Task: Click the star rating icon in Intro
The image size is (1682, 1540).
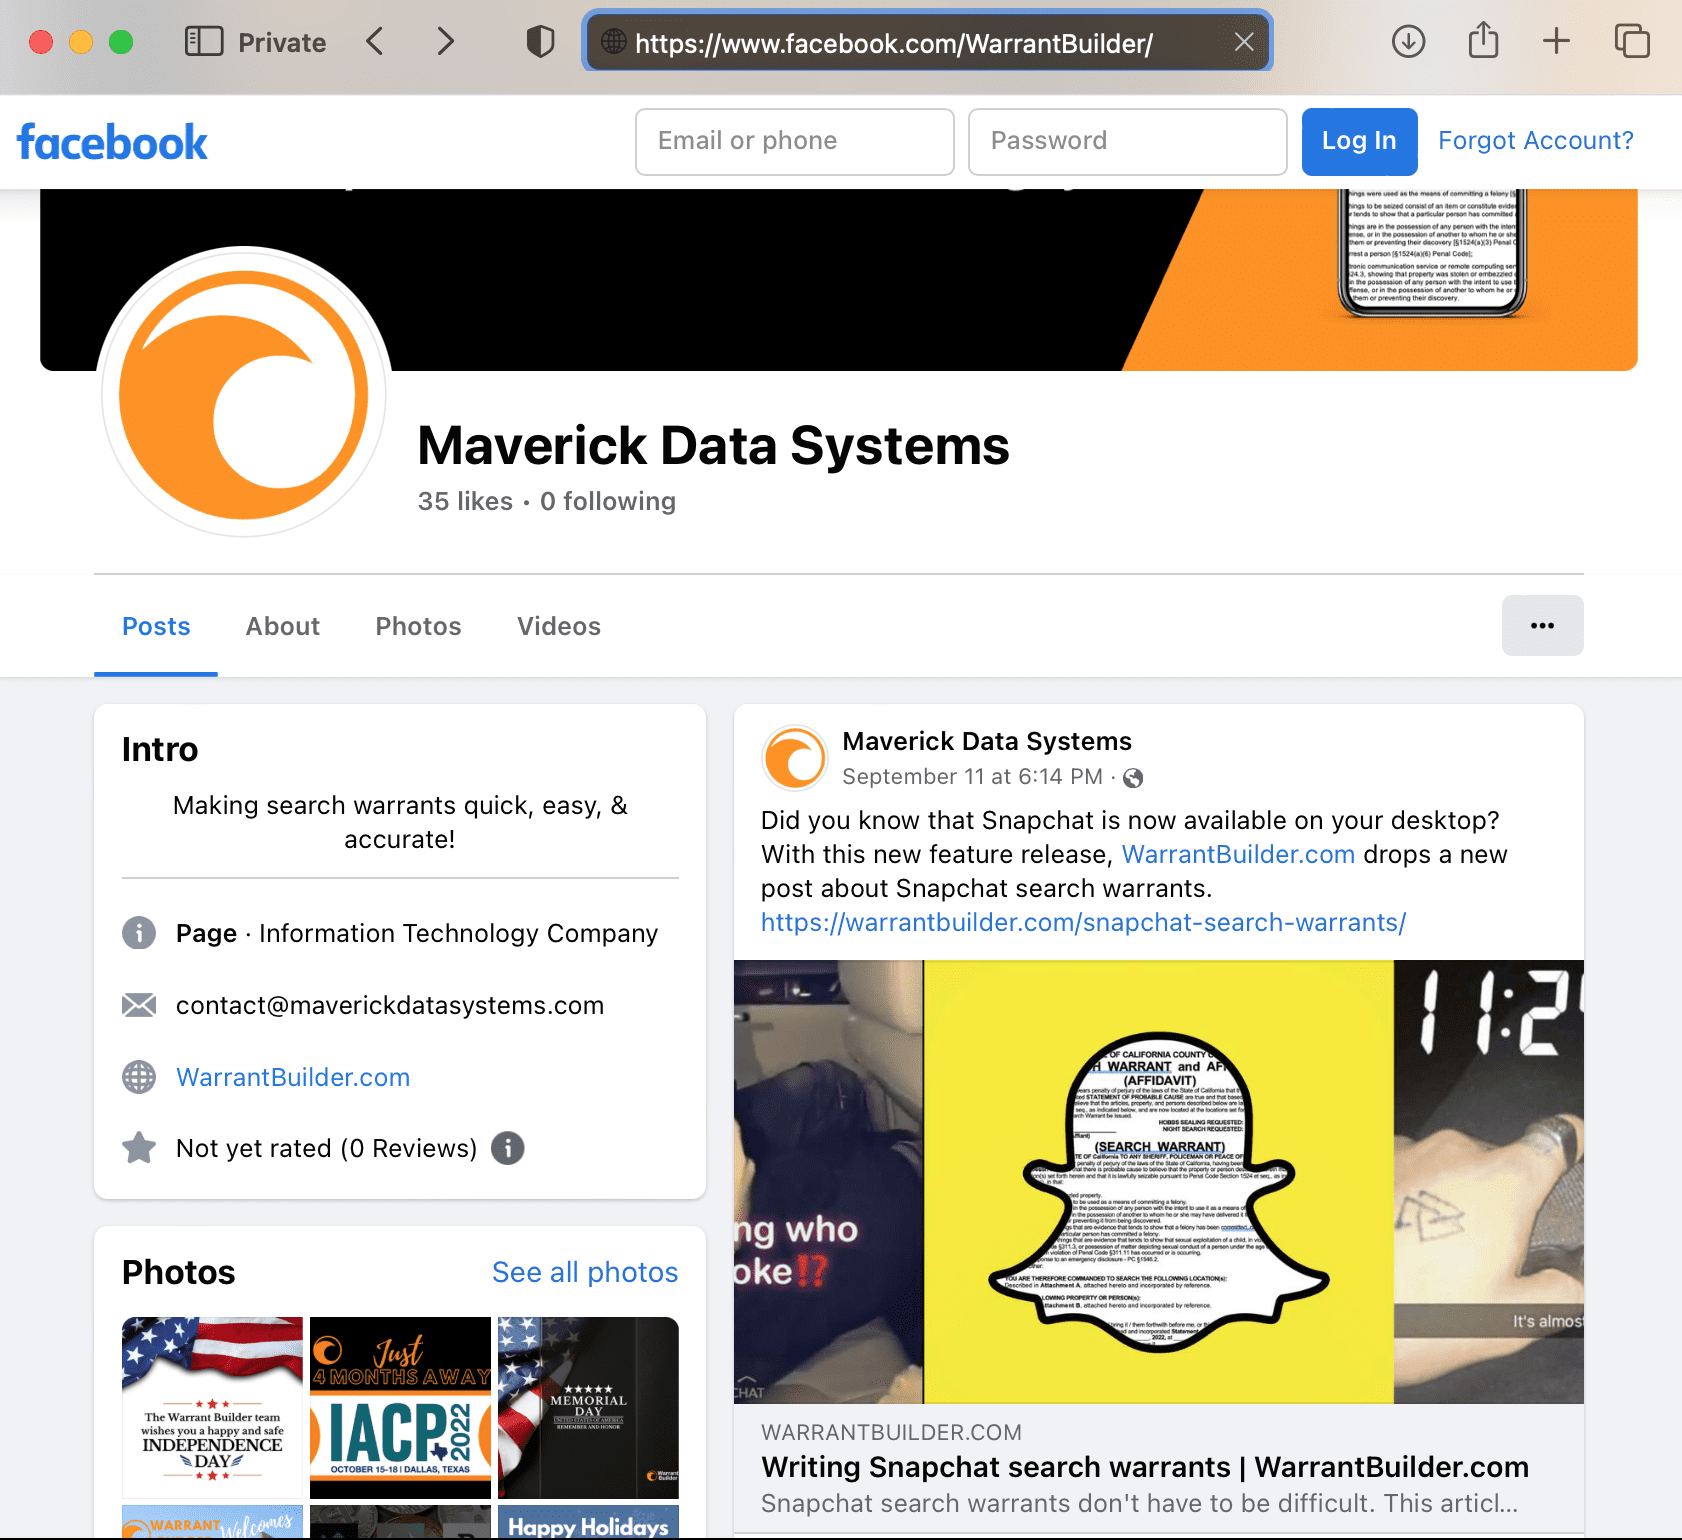Action: click(139, 1148)
